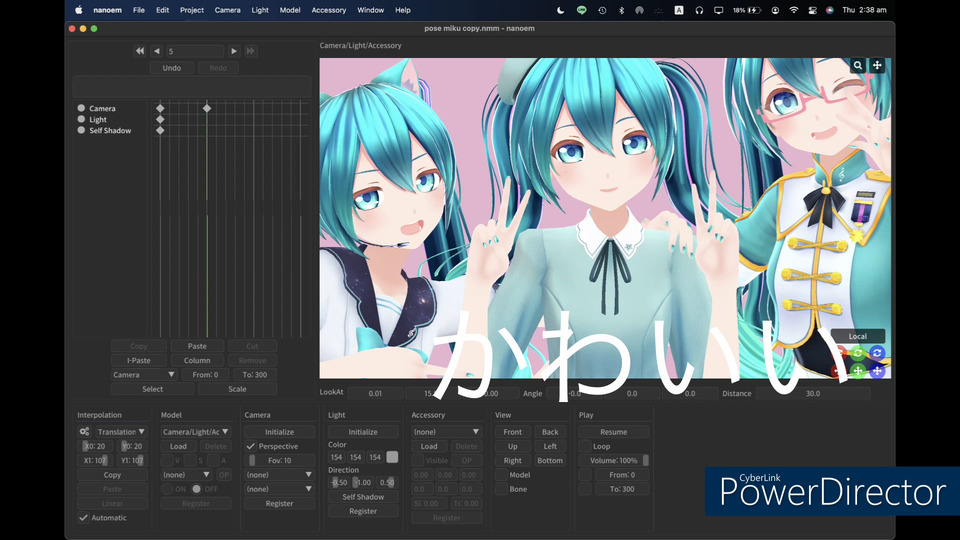The image size is (960, 540).
Task: Open the Project menu
Action: click(192, 10)
